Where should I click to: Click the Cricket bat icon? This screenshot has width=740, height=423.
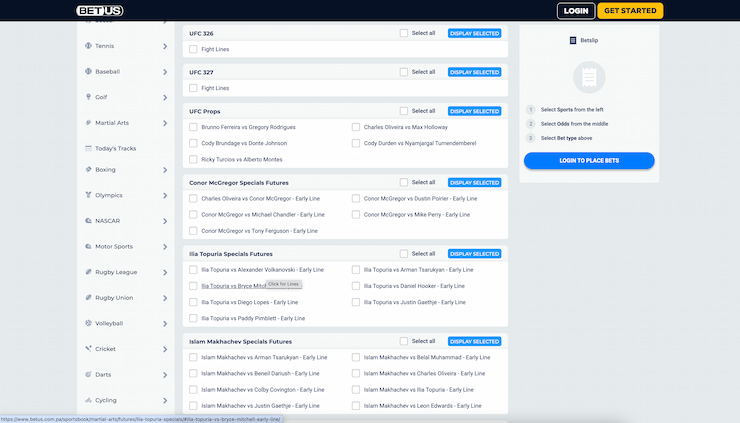[88, 349]
